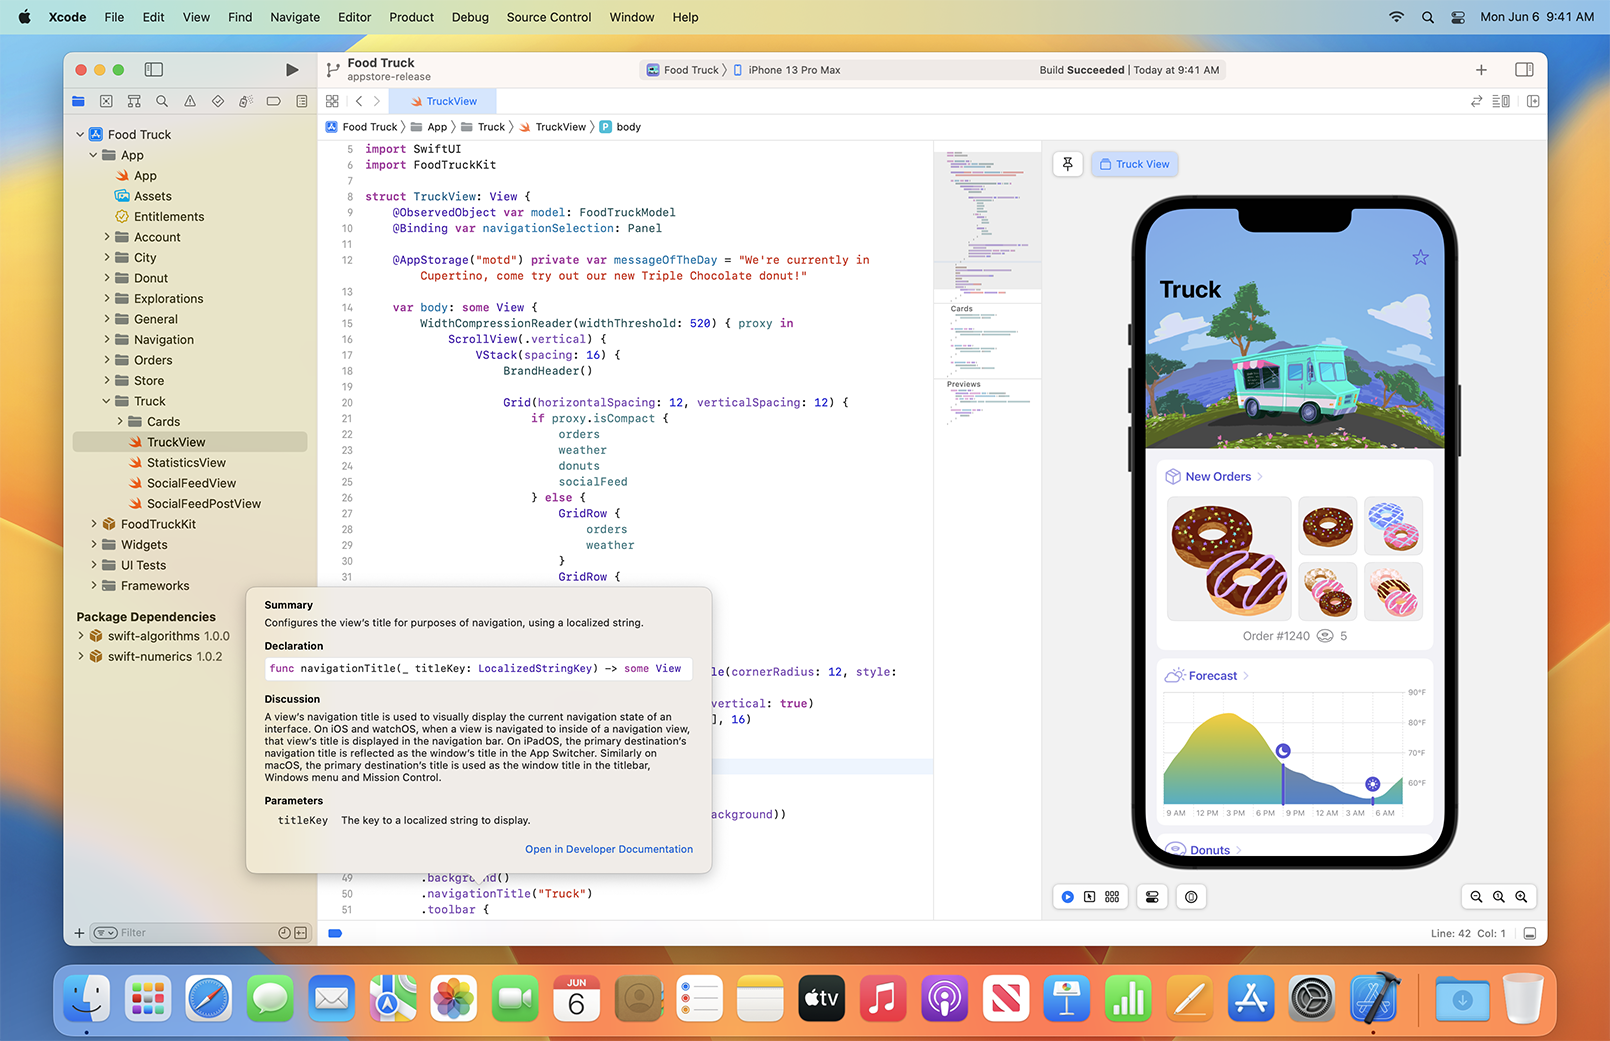Toggle the left sidebar visibility
This screenshot has height=1041, width=1610.
pos(153,70)
